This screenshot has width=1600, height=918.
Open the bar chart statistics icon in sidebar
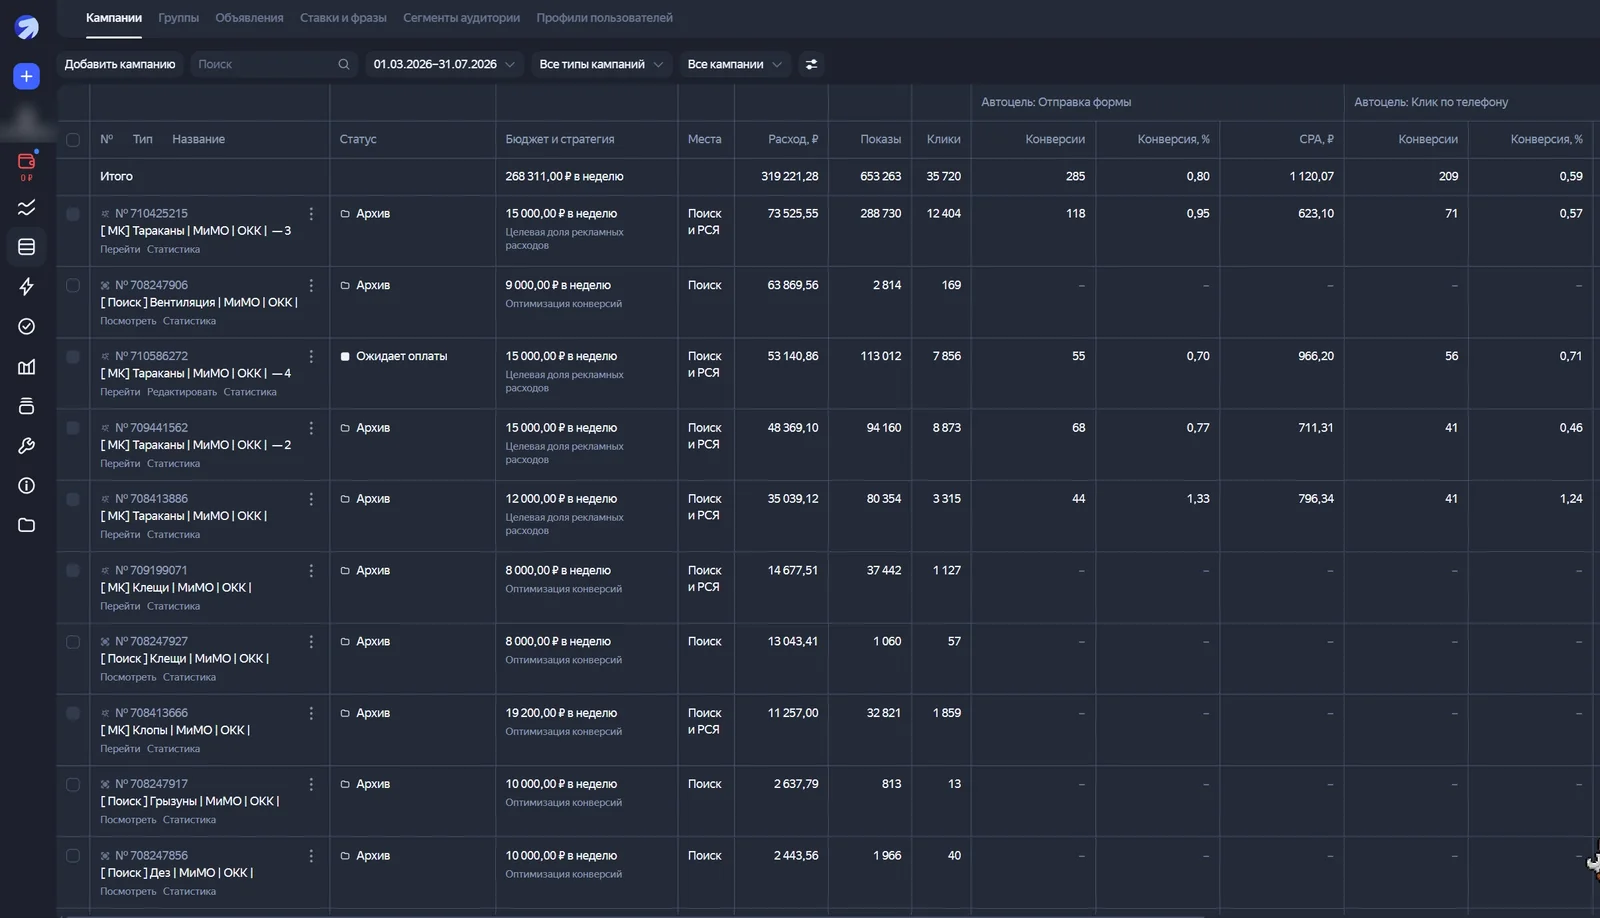coord(27,367)
